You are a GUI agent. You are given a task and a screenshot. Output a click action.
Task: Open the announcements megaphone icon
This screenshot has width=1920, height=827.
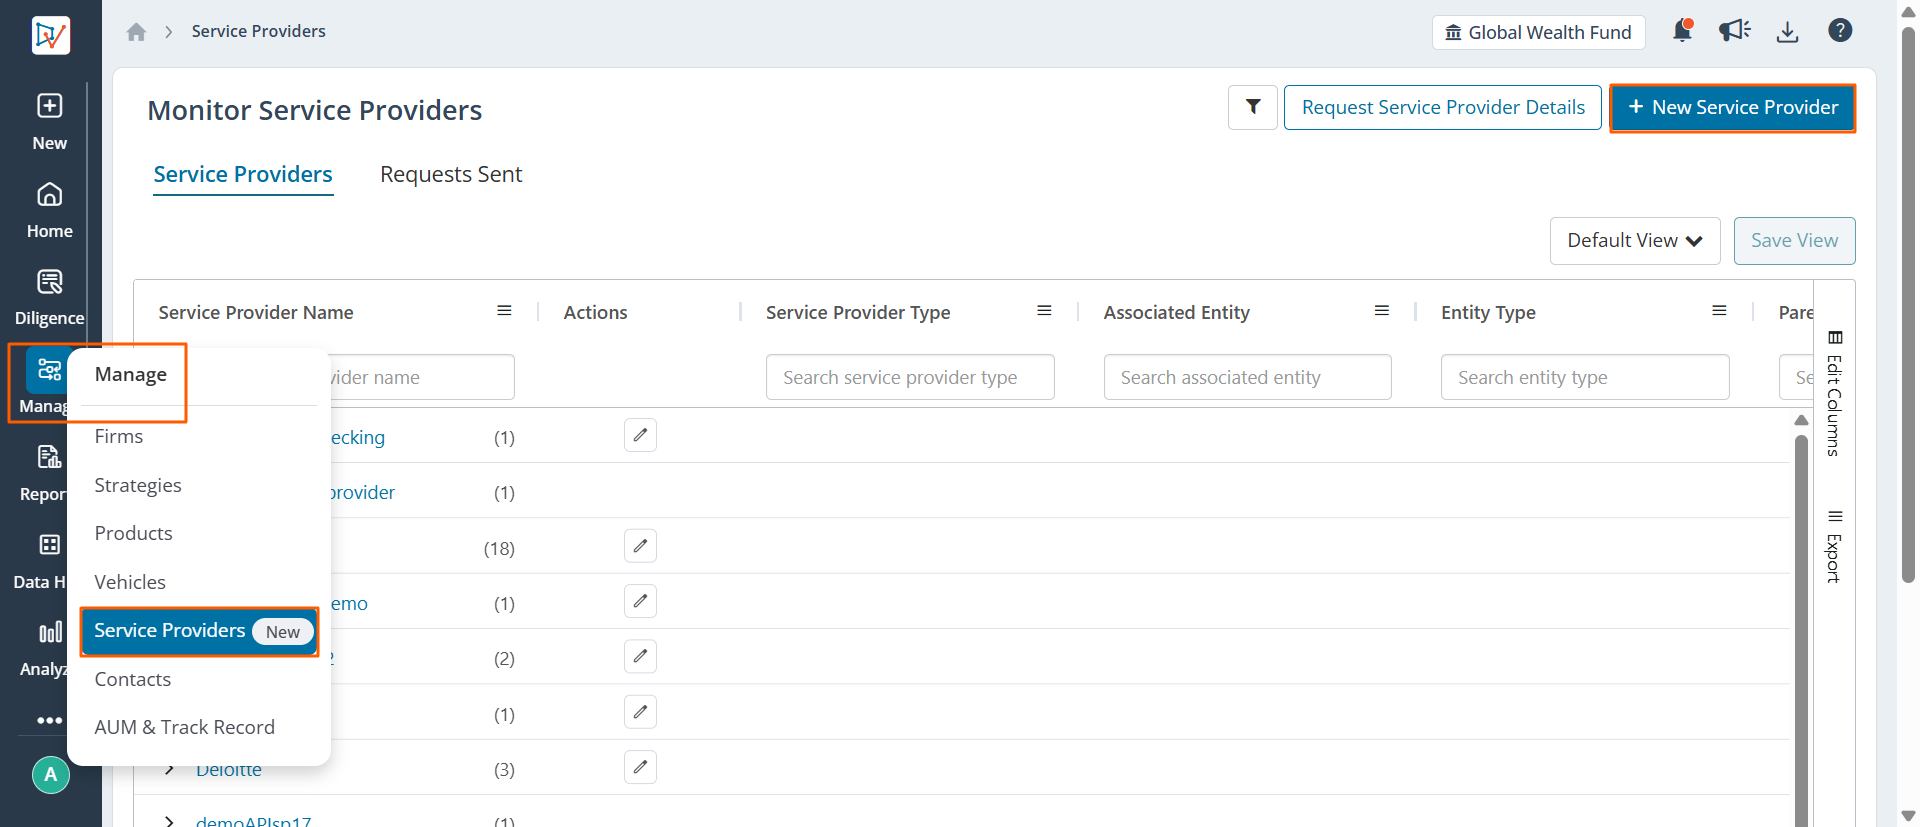tap(1735, 31)
